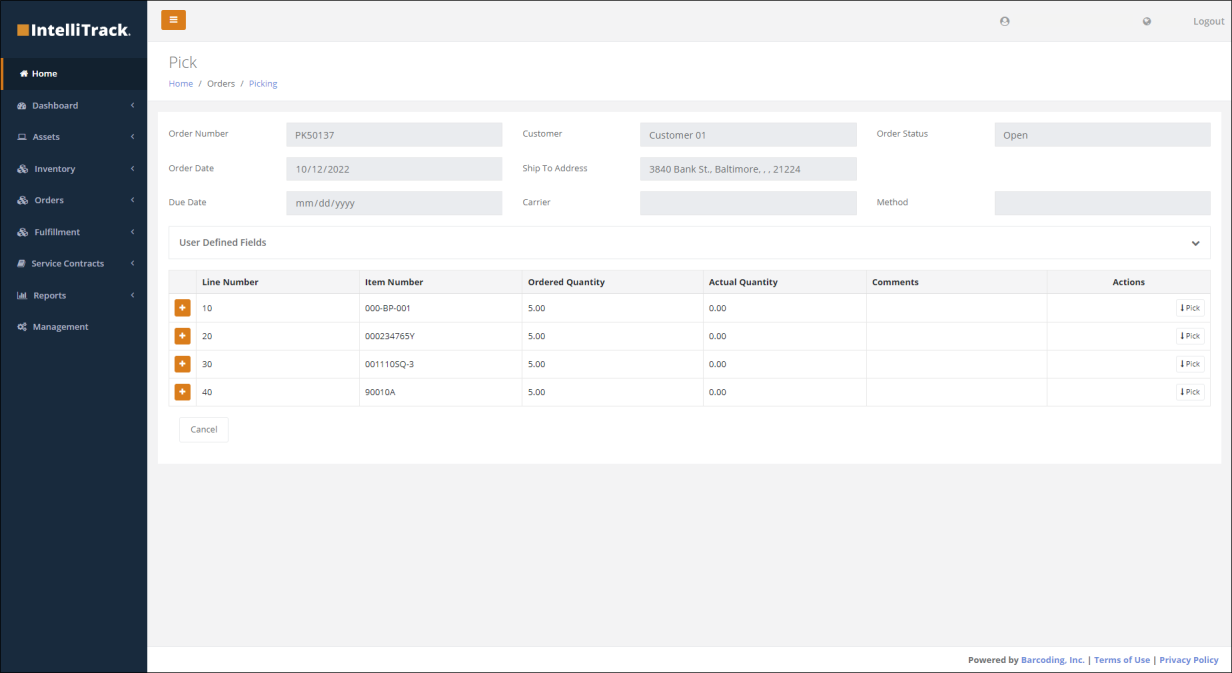Click the Picking breadcrumb link

(x=263, y=84)
